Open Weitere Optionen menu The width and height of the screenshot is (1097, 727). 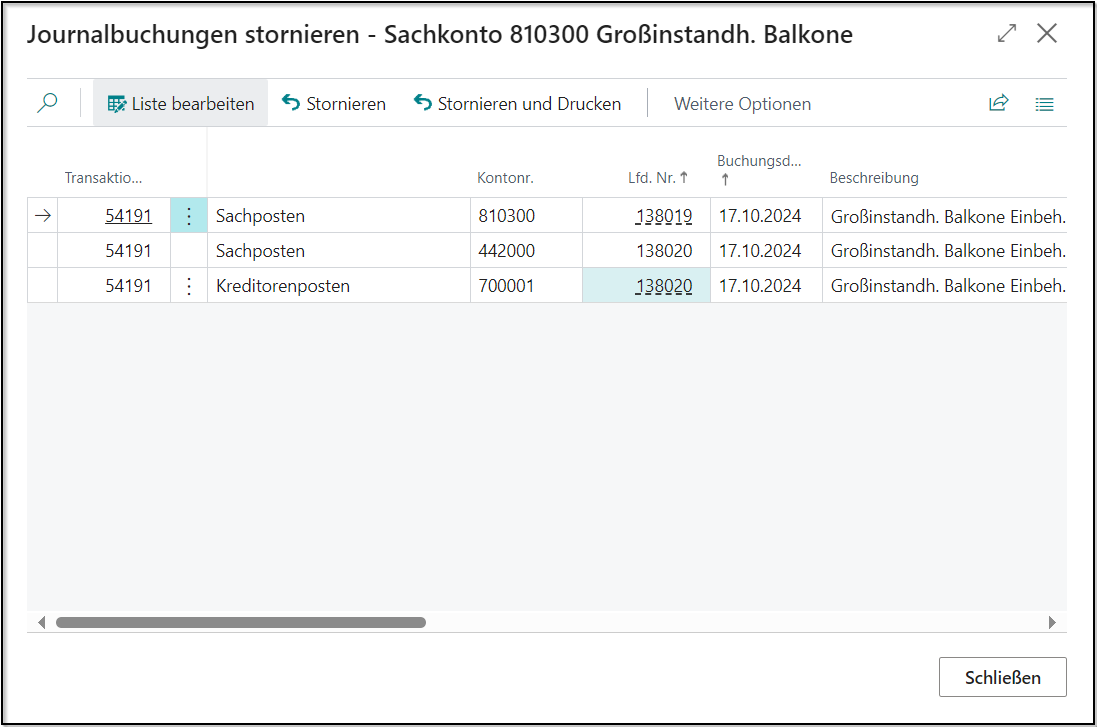(x=742, y=104)
